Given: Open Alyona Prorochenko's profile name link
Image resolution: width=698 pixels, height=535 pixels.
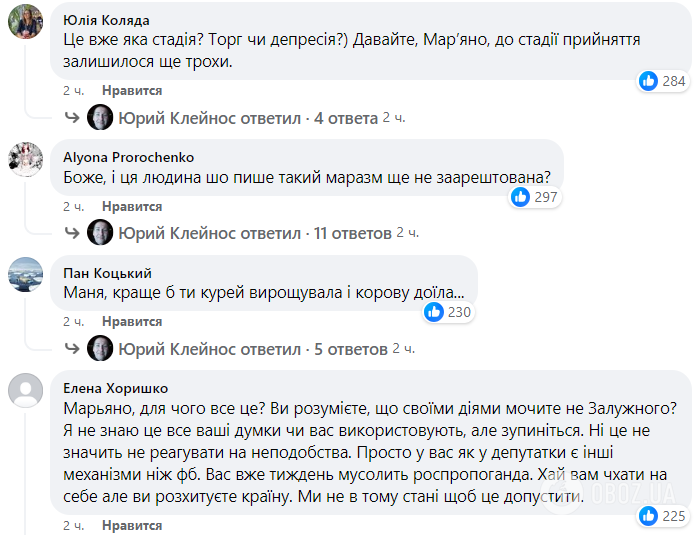Looking at the screenshot, I should (x=128, y=157).
